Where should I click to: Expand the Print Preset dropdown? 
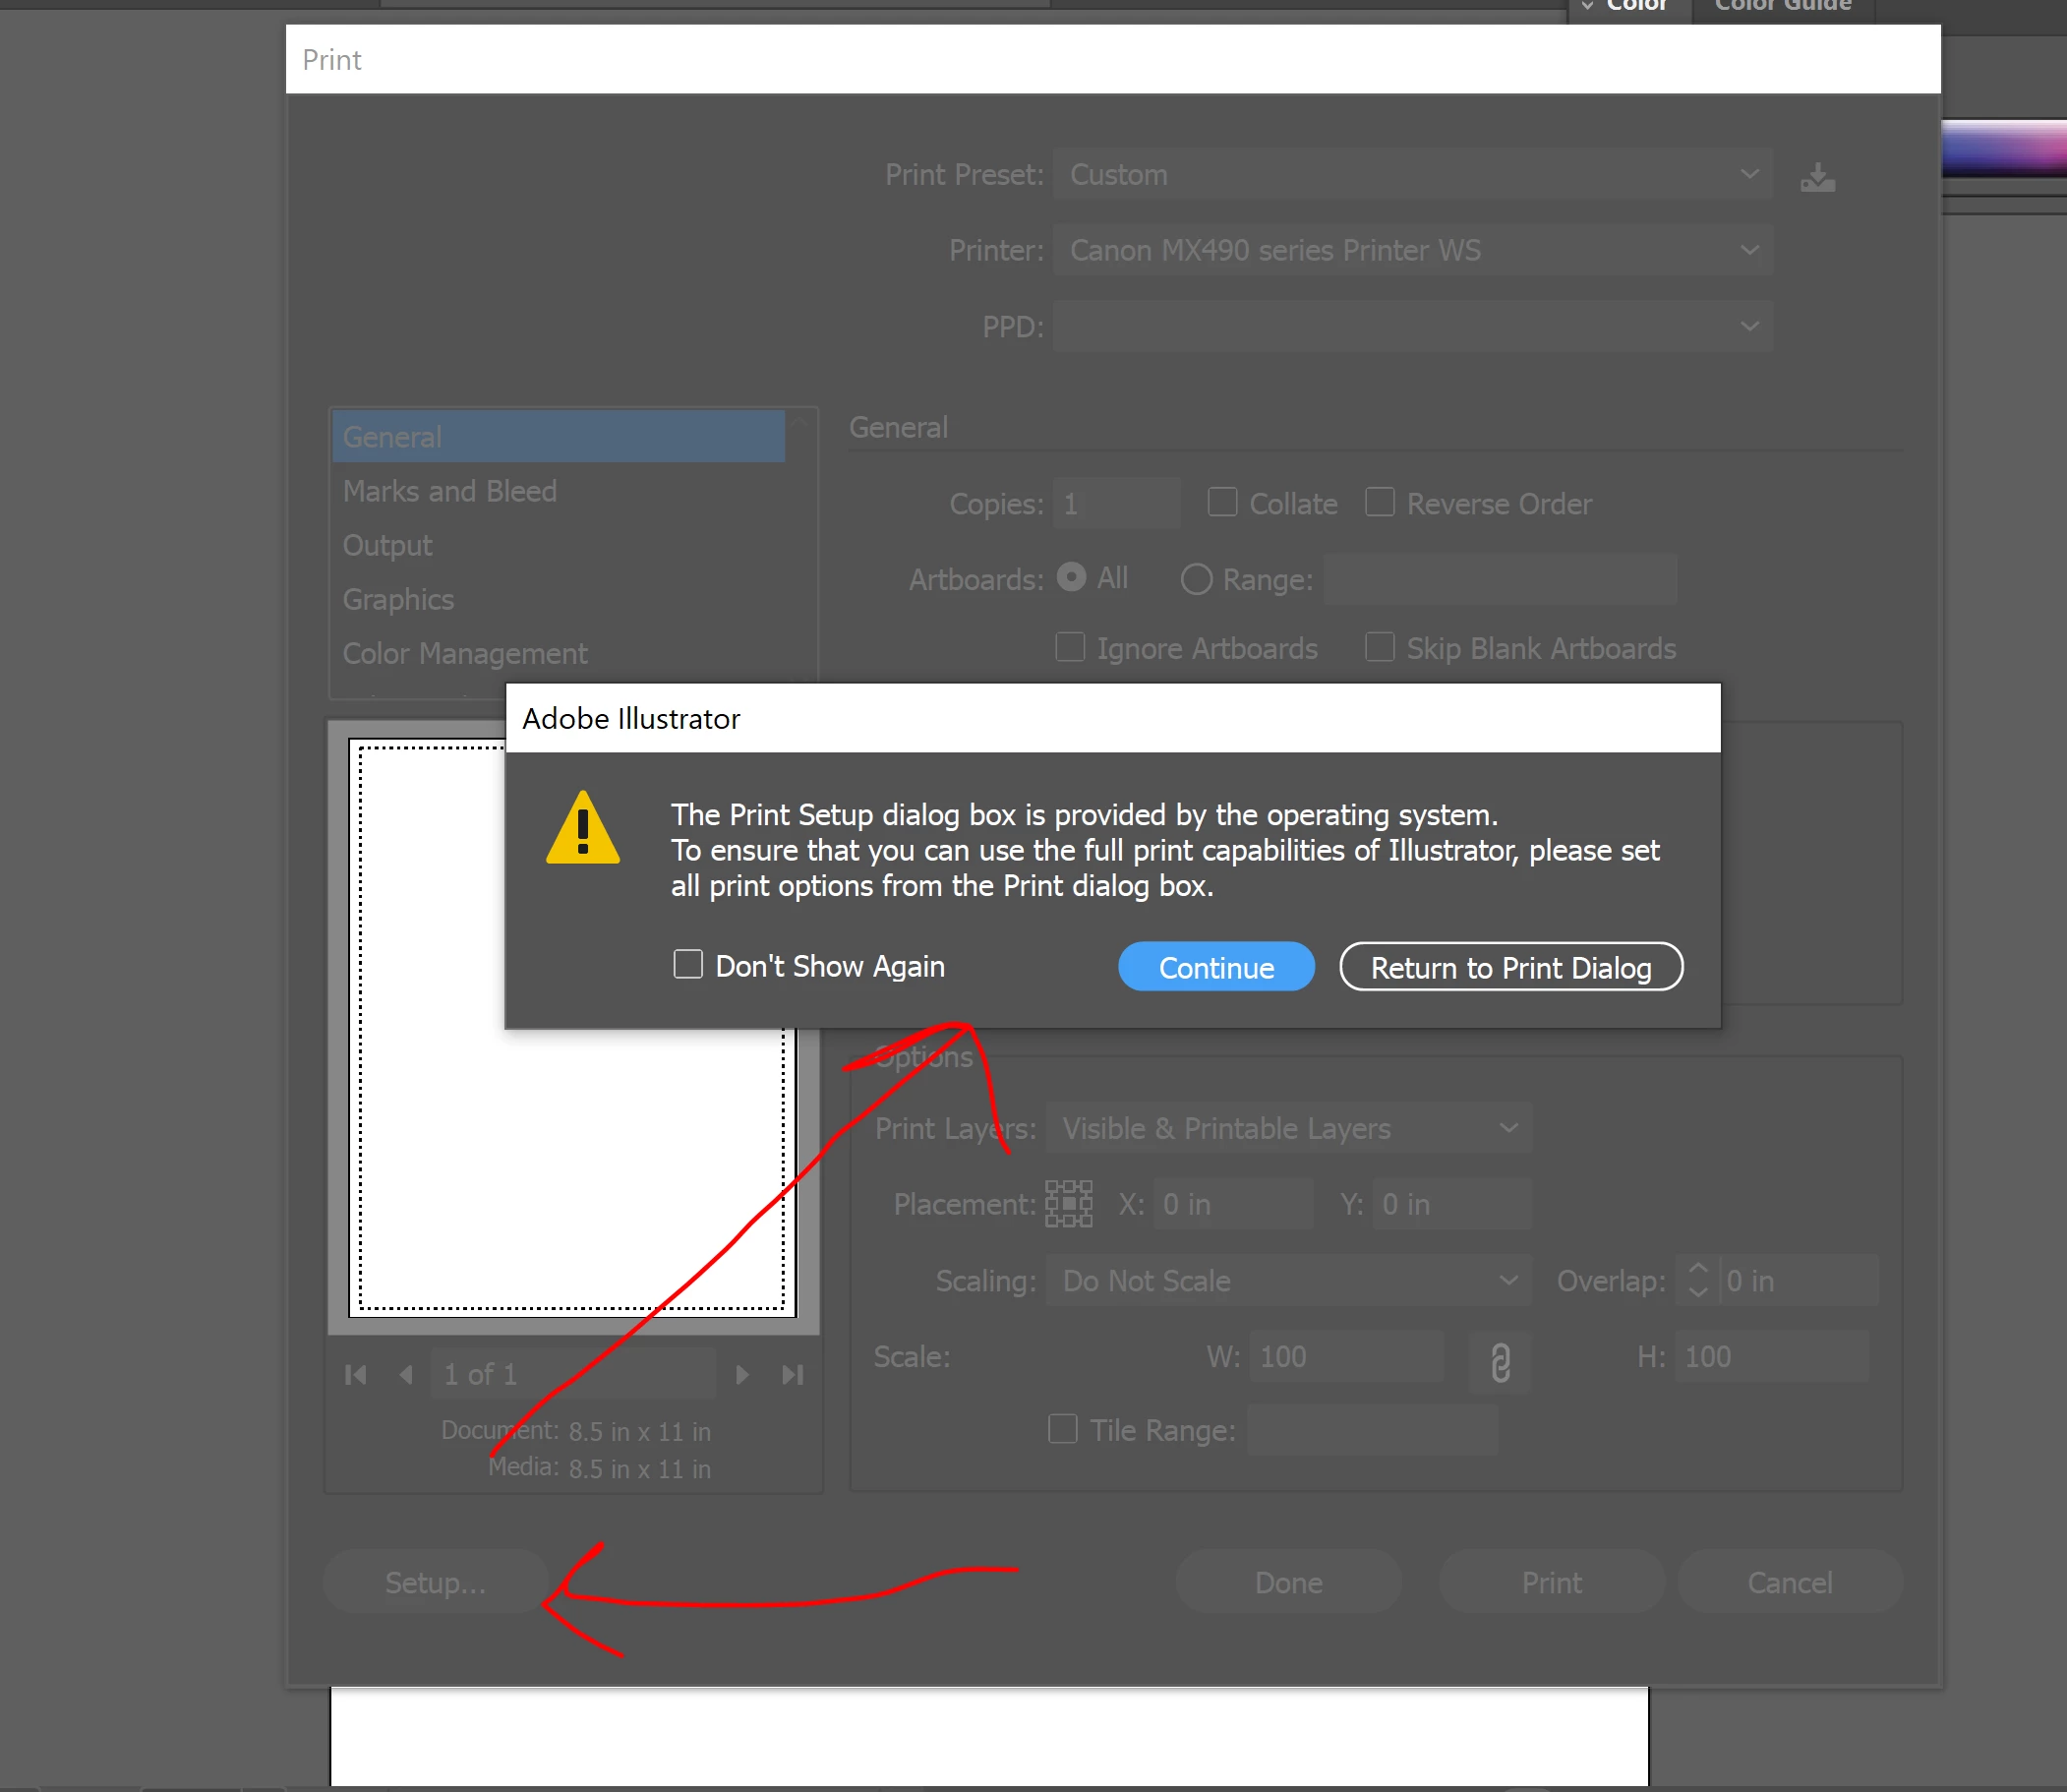[1412, 175]
